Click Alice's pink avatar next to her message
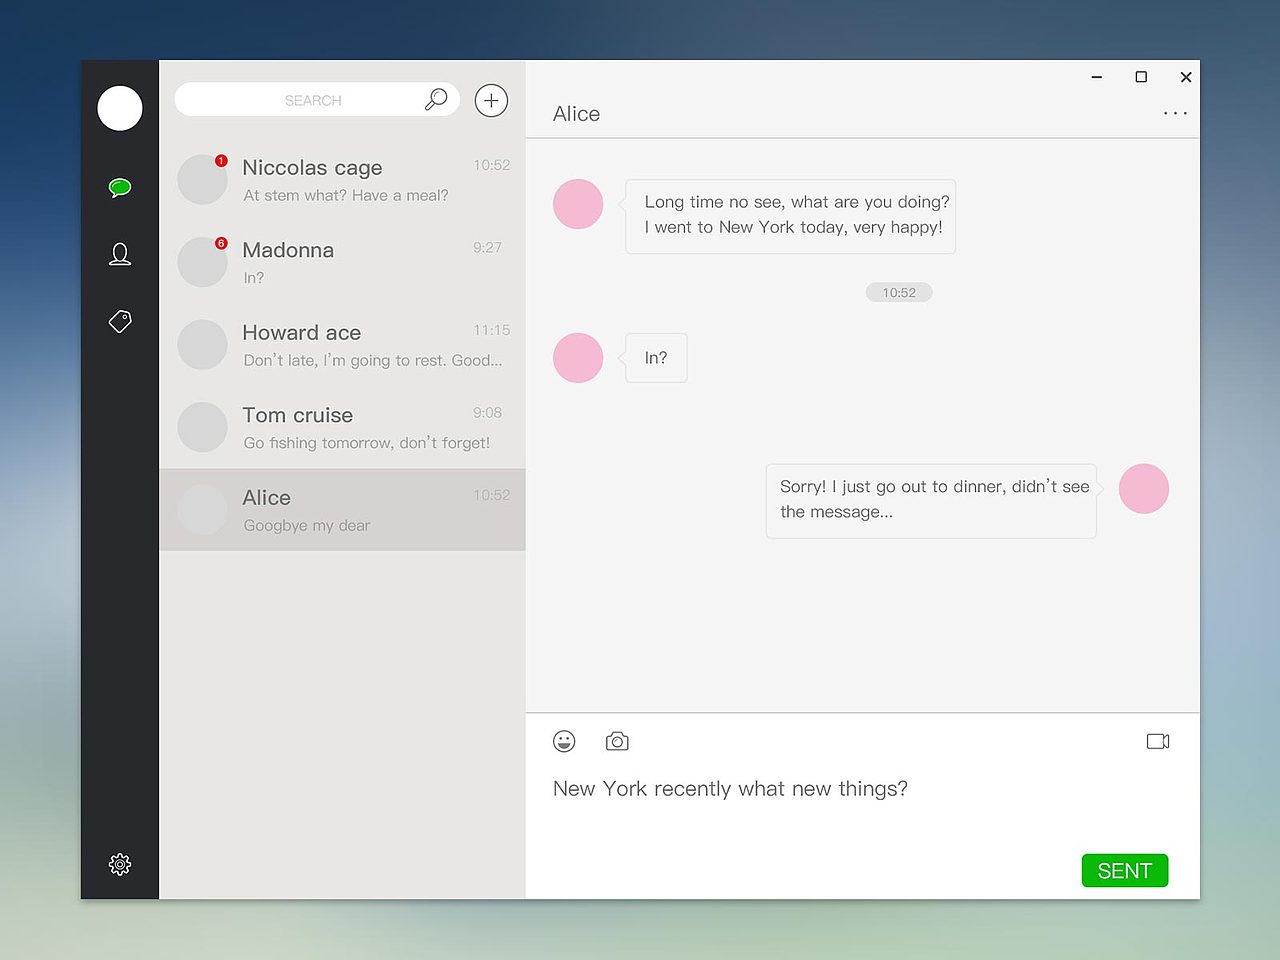 577,204
